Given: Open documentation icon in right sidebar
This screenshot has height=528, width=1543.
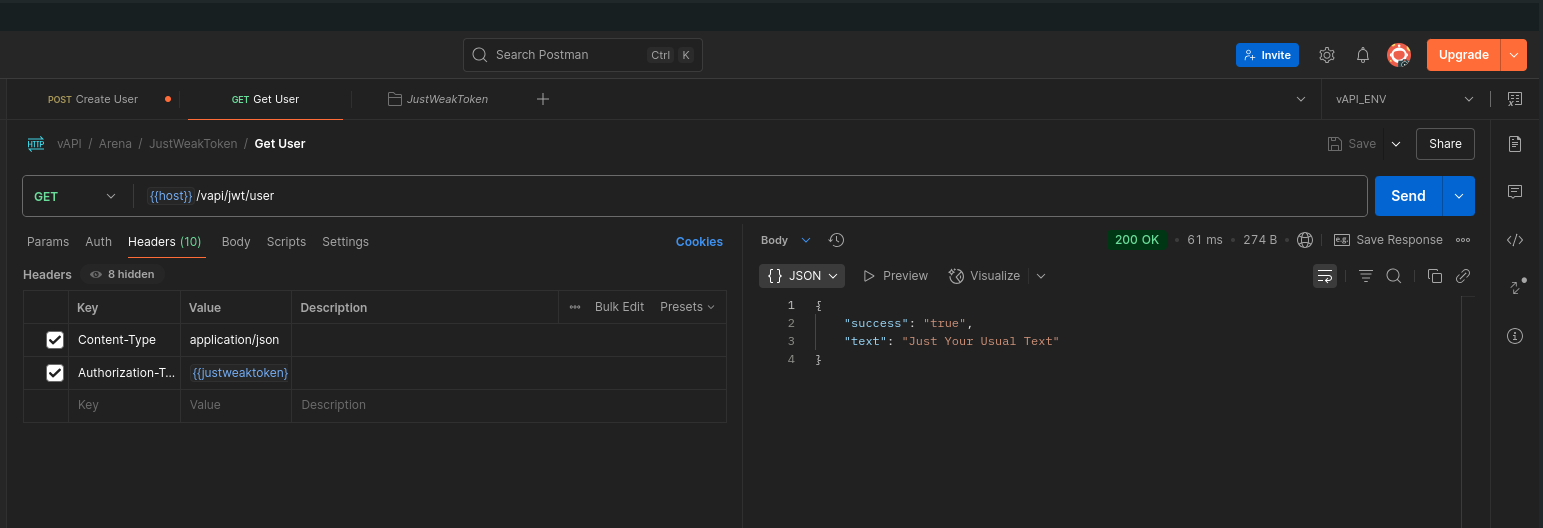Looking at the screenshot, I should click(1515, 144).
